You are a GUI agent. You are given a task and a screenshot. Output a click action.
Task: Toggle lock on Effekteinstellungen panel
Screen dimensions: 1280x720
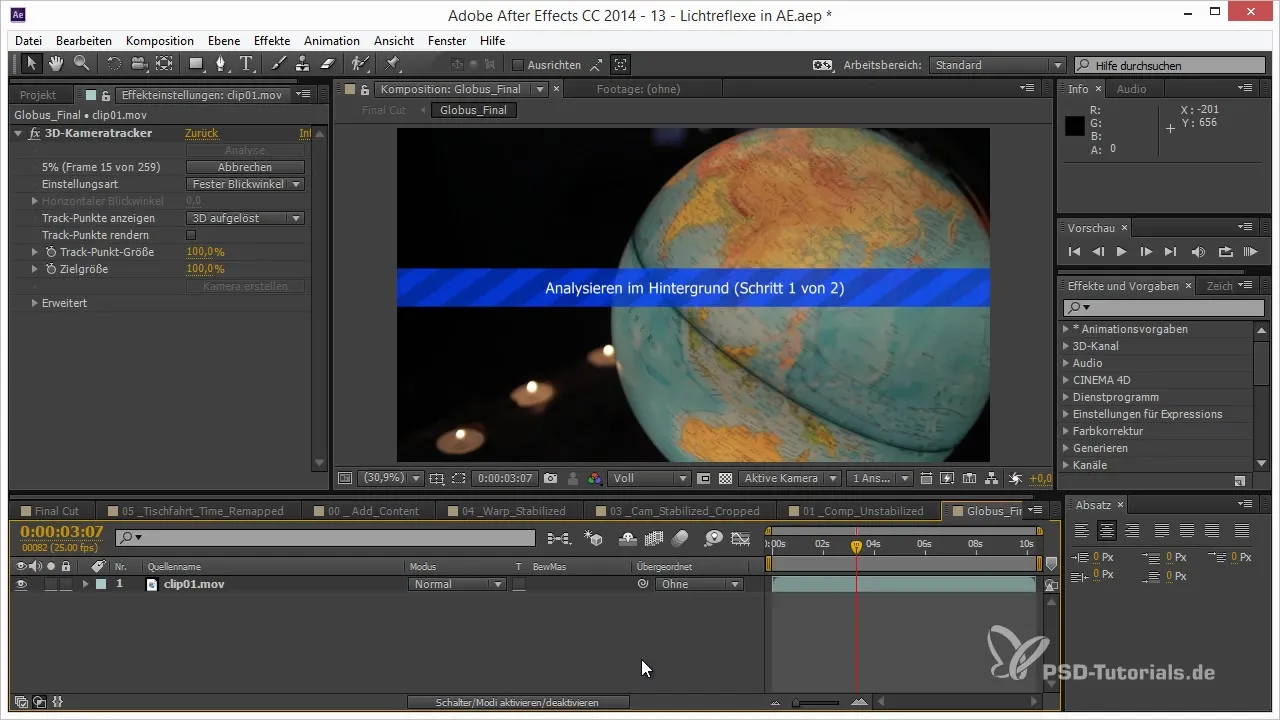click(107, 95)
